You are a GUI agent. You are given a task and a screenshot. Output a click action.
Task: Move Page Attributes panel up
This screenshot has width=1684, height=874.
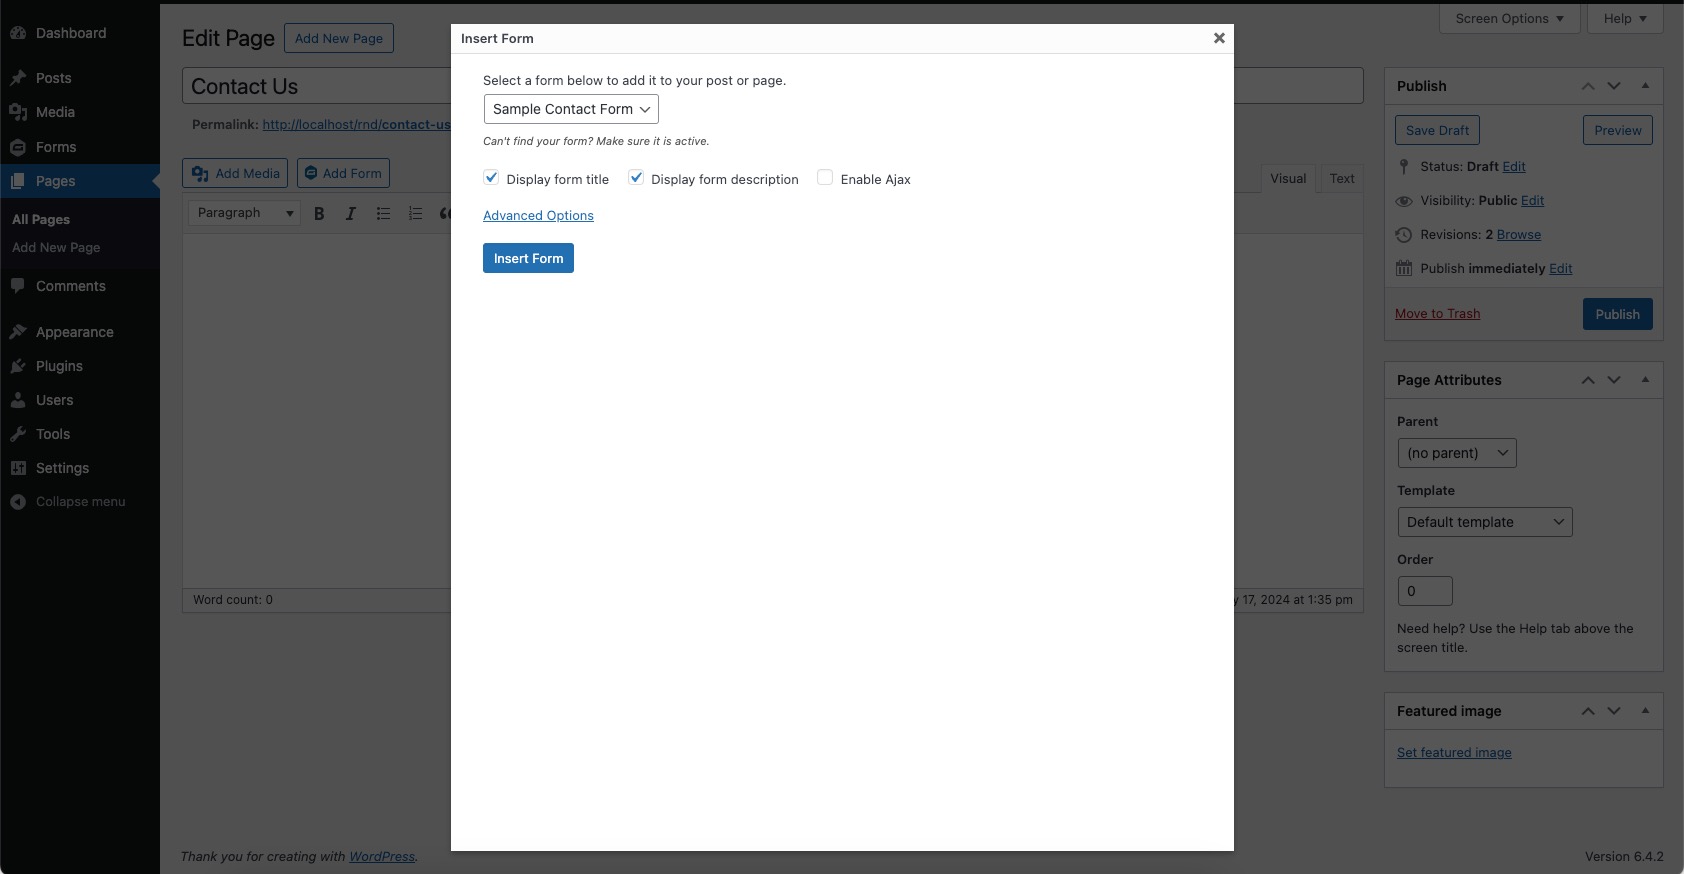[x=1588, y=380]
